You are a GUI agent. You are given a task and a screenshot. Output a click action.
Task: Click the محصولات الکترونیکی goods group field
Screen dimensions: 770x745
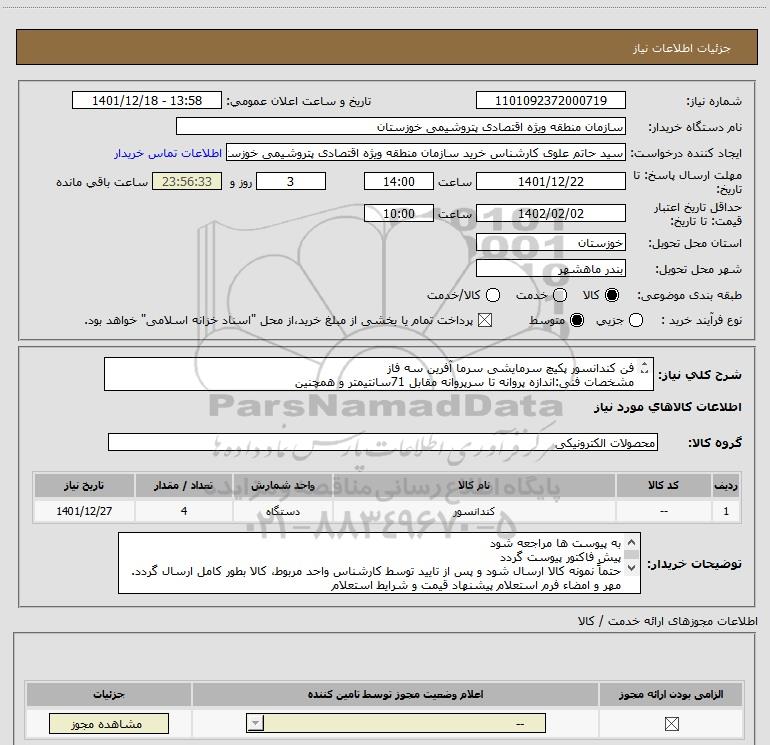[383, 442]
